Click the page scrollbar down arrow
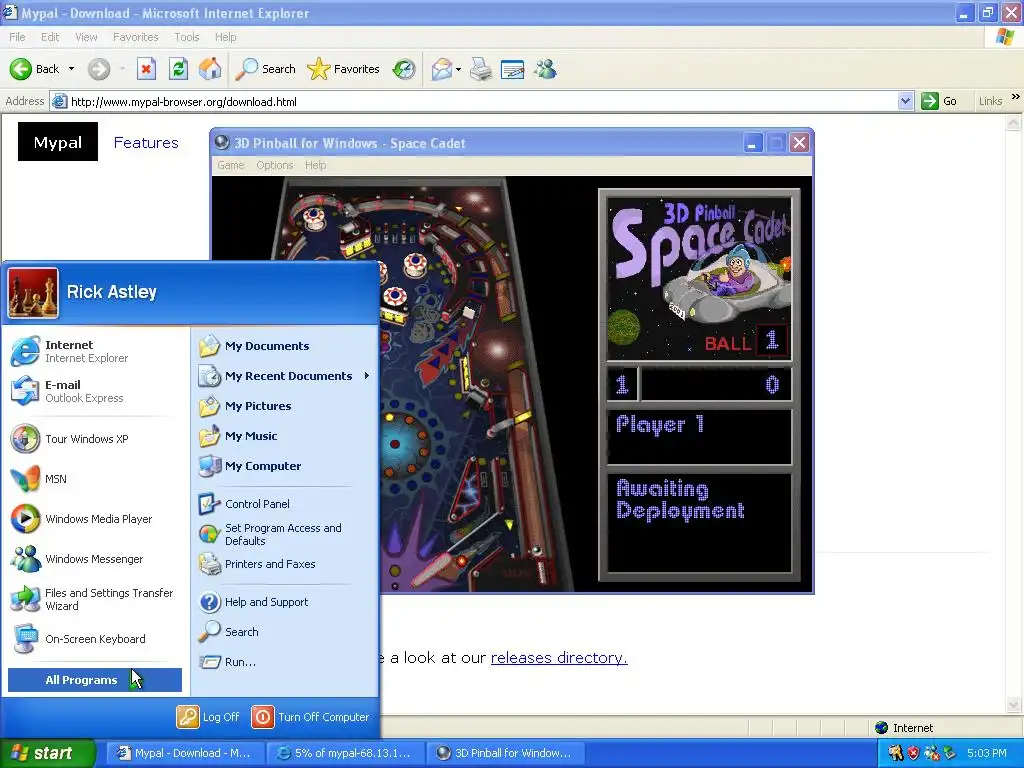The width and height of the screenshot is (1024, 768). [1014, 704]
